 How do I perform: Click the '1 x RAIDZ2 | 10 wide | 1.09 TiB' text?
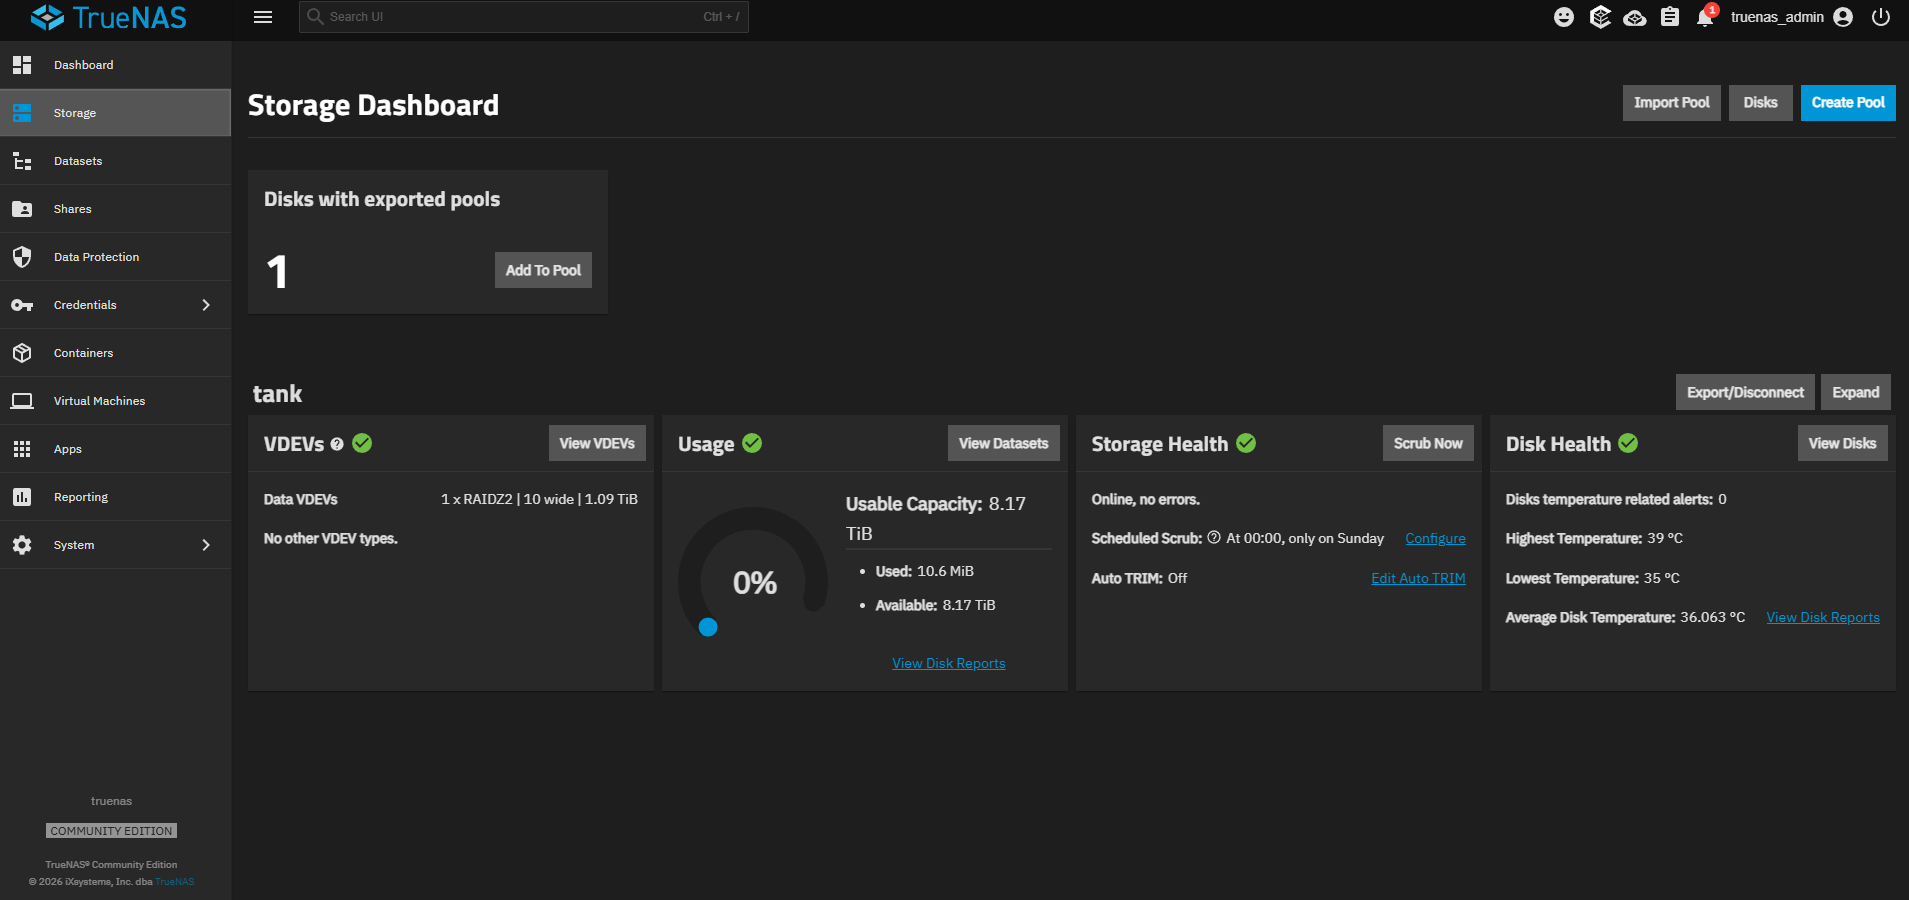pos(539,499)
